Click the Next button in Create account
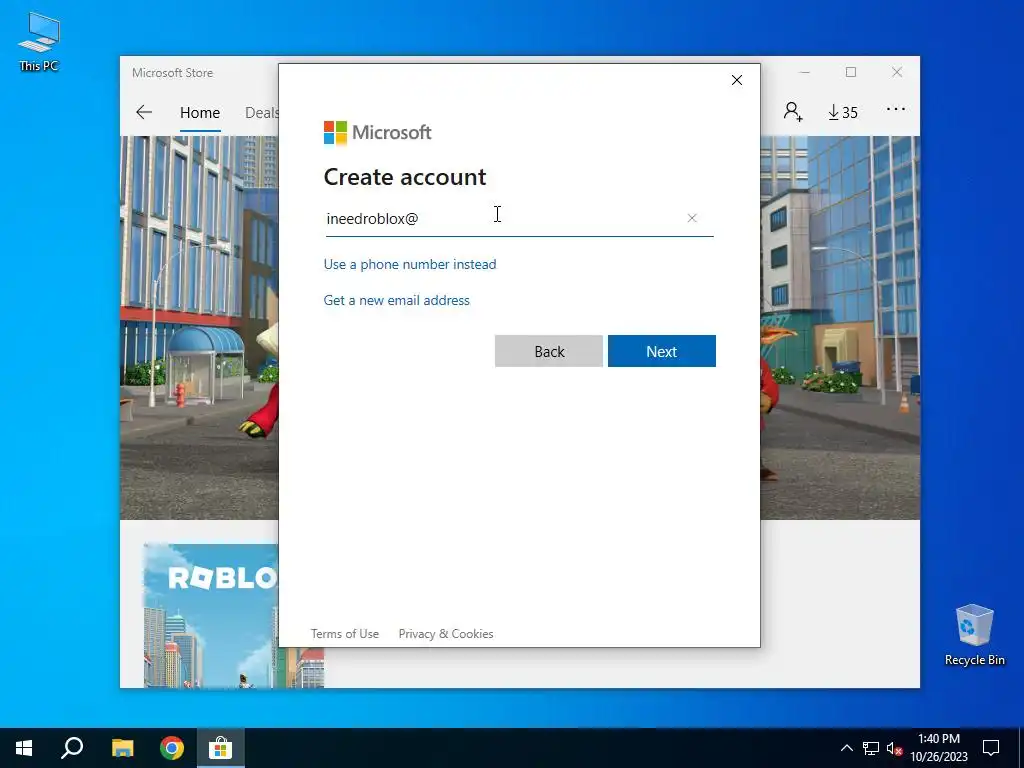The width and height of the screenshot is (1024, 768). coord(662,351)
